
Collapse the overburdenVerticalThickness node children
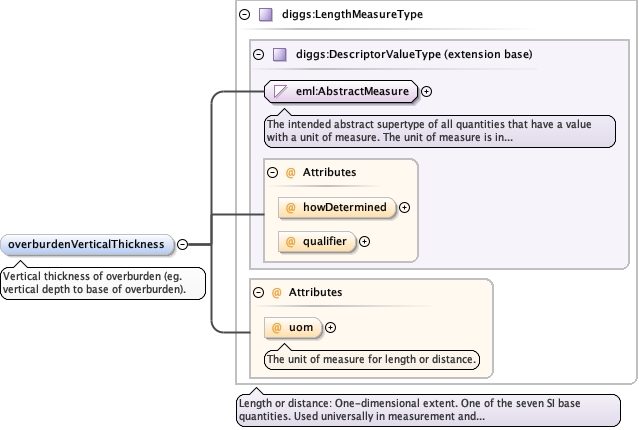pos(183,243)
